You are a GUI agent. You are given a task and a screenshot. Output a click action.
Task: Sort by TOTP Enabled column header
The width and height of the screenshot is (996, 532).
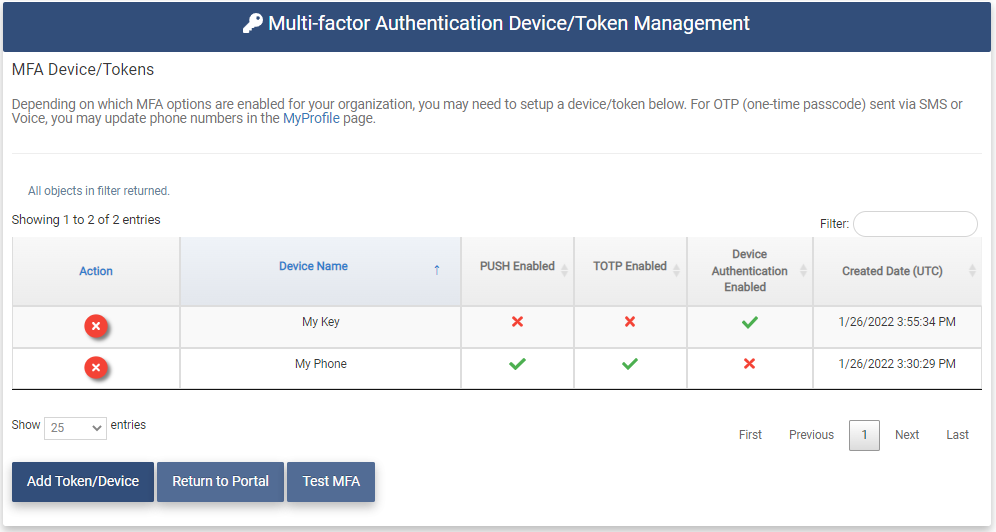click(630, 267)
